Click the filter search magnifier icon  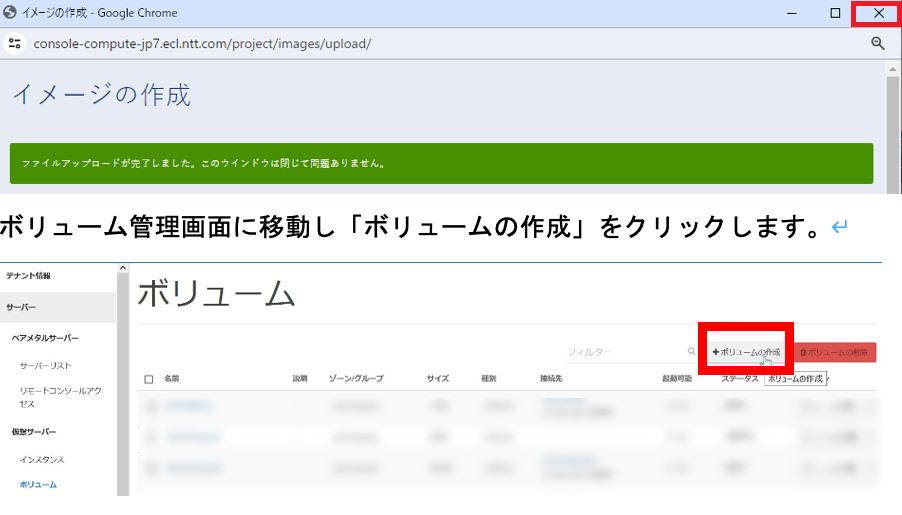(691, 351)
